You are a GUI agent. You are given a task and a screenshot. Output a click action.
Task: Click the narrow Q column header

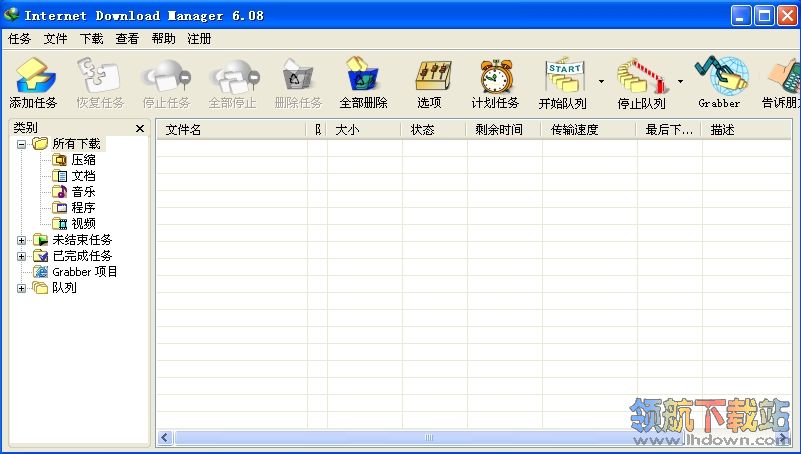(317, 130)
